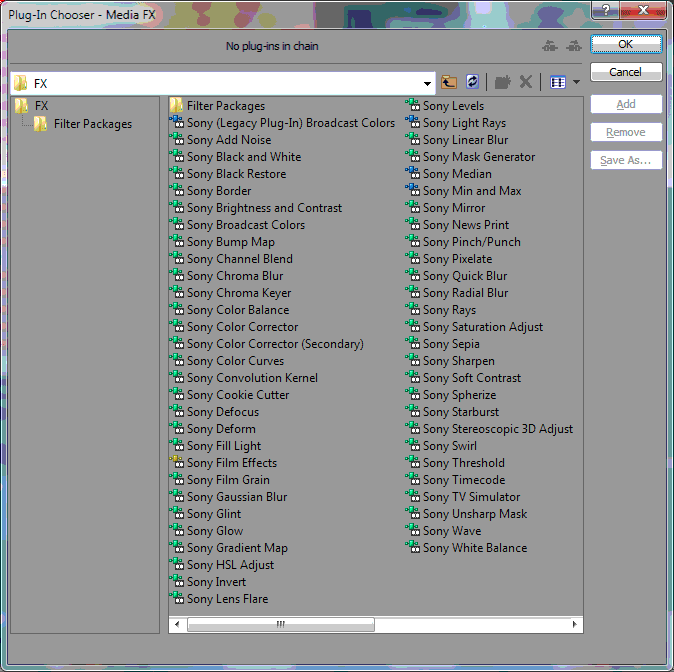Click the OK button
Screen dimensions: 674x672
(626, 44)
